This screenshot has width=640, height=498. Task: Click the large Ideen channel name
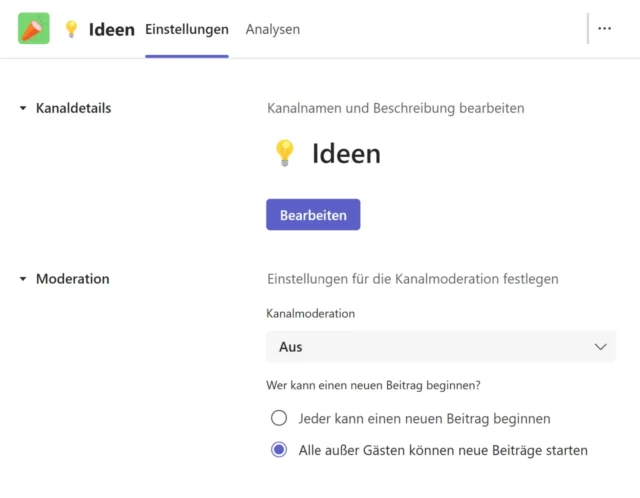point(346,153)
